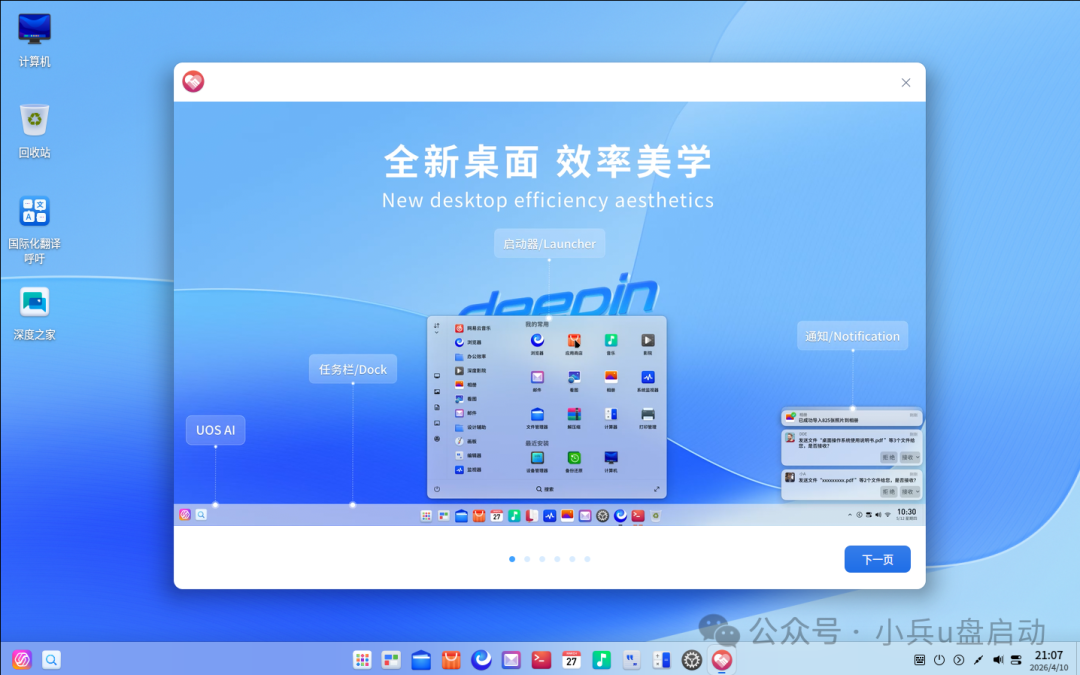Open network connection status in tray

[978, 660]
